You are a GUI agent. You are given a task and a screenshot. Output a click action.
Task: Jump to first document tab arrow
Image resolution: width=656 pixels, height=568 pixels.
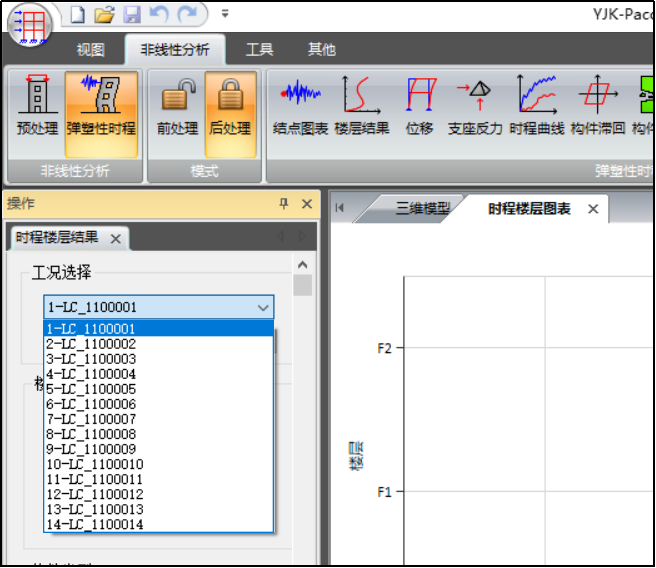(340, 207)
